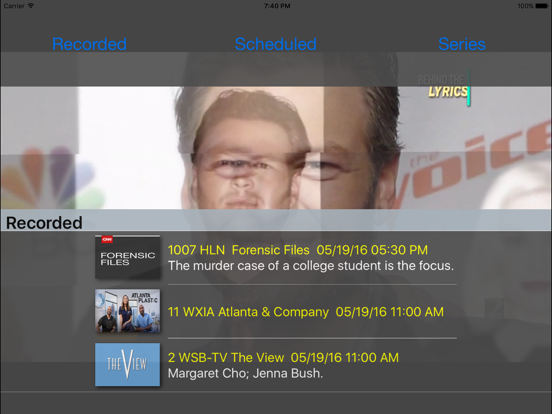Image resolution: width=552 pixels, height=414 pixels.
Task: Open the Atlanta & Company thumbnail
Action: tap(127, 311)
